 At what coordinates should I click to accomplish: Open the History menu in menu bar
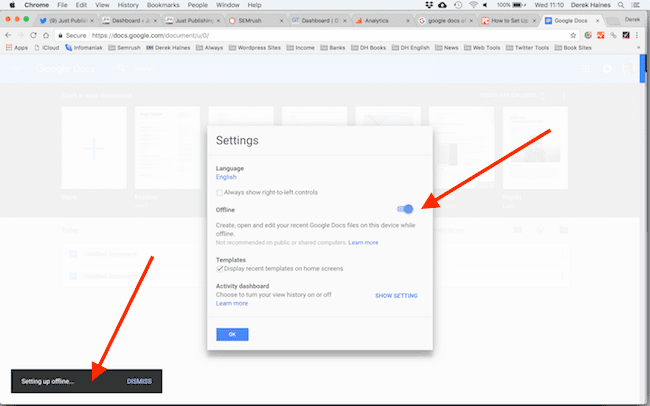128,5
